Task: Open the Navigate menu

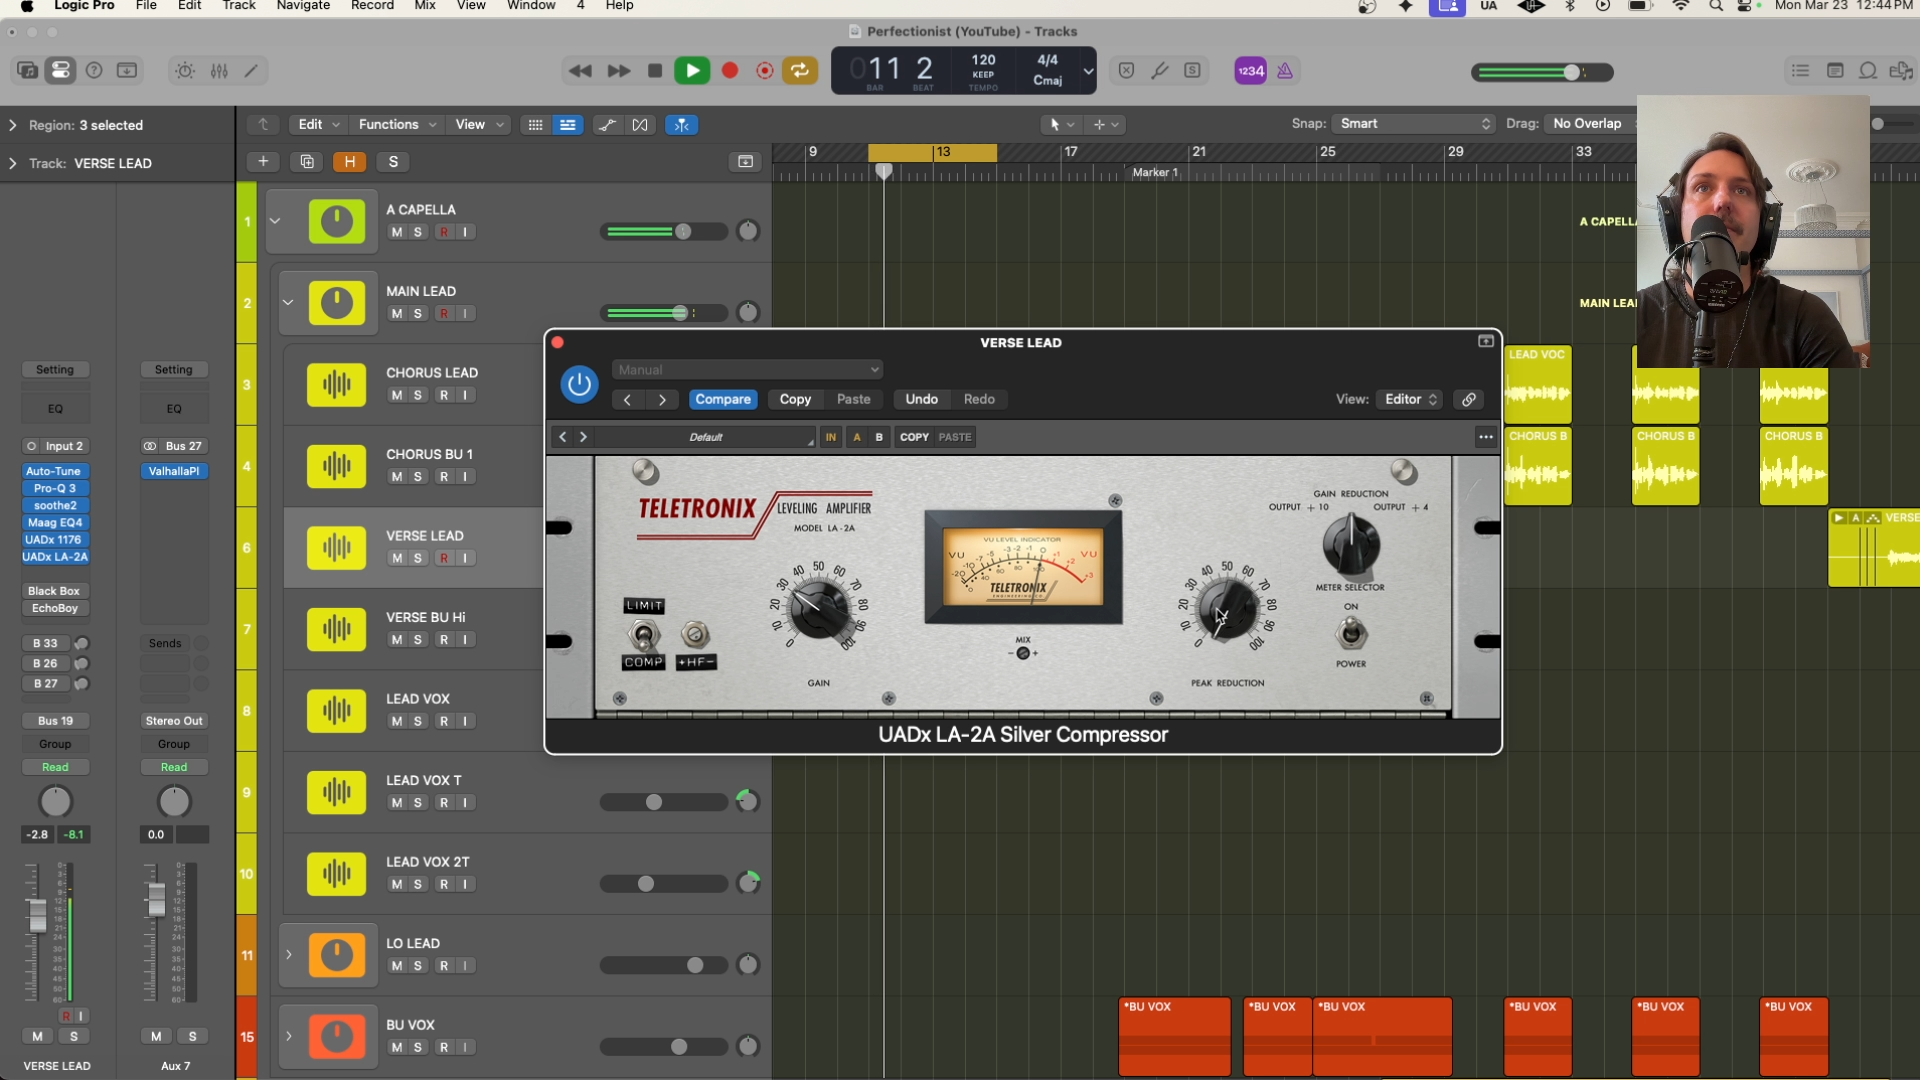Action: pos(303,6)
